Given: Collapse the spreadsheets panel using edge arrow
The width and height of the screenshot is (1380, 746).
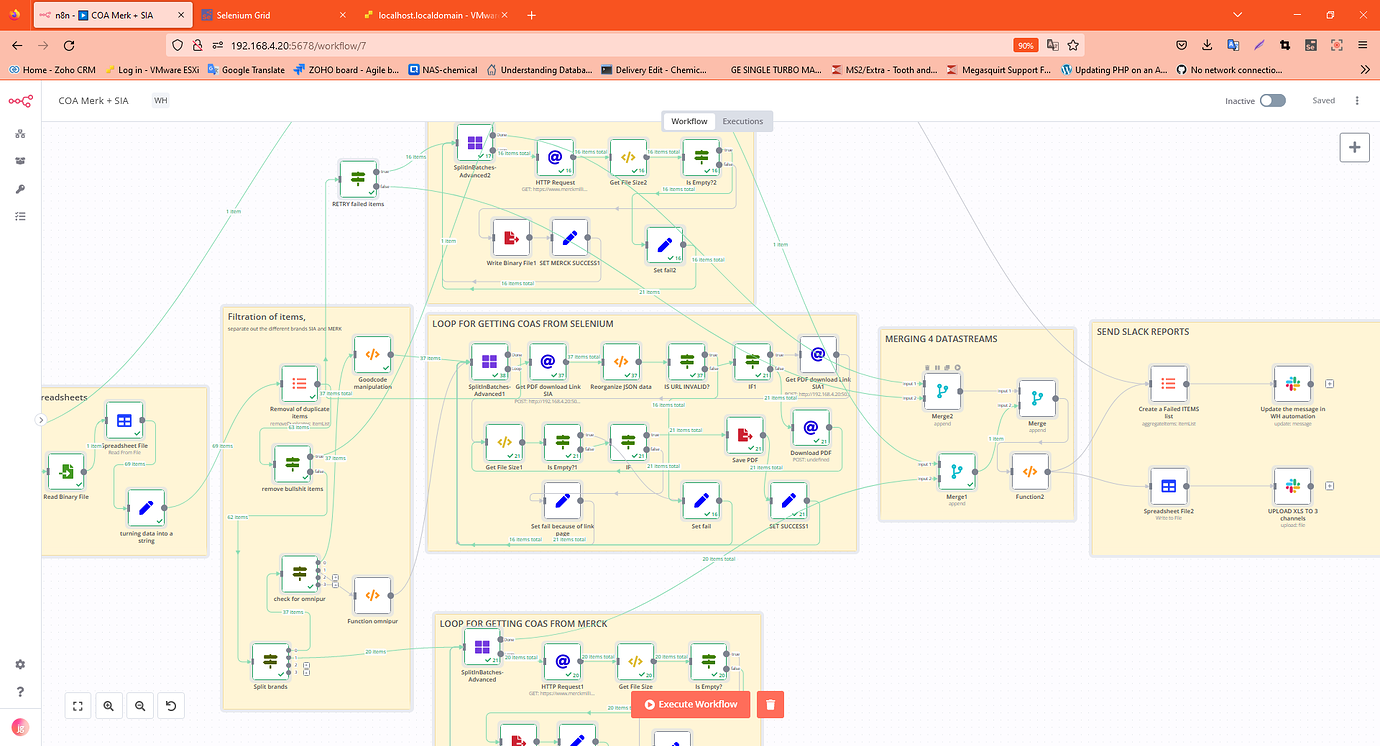Looking at the screenshot, I should [x=42, y=420].
